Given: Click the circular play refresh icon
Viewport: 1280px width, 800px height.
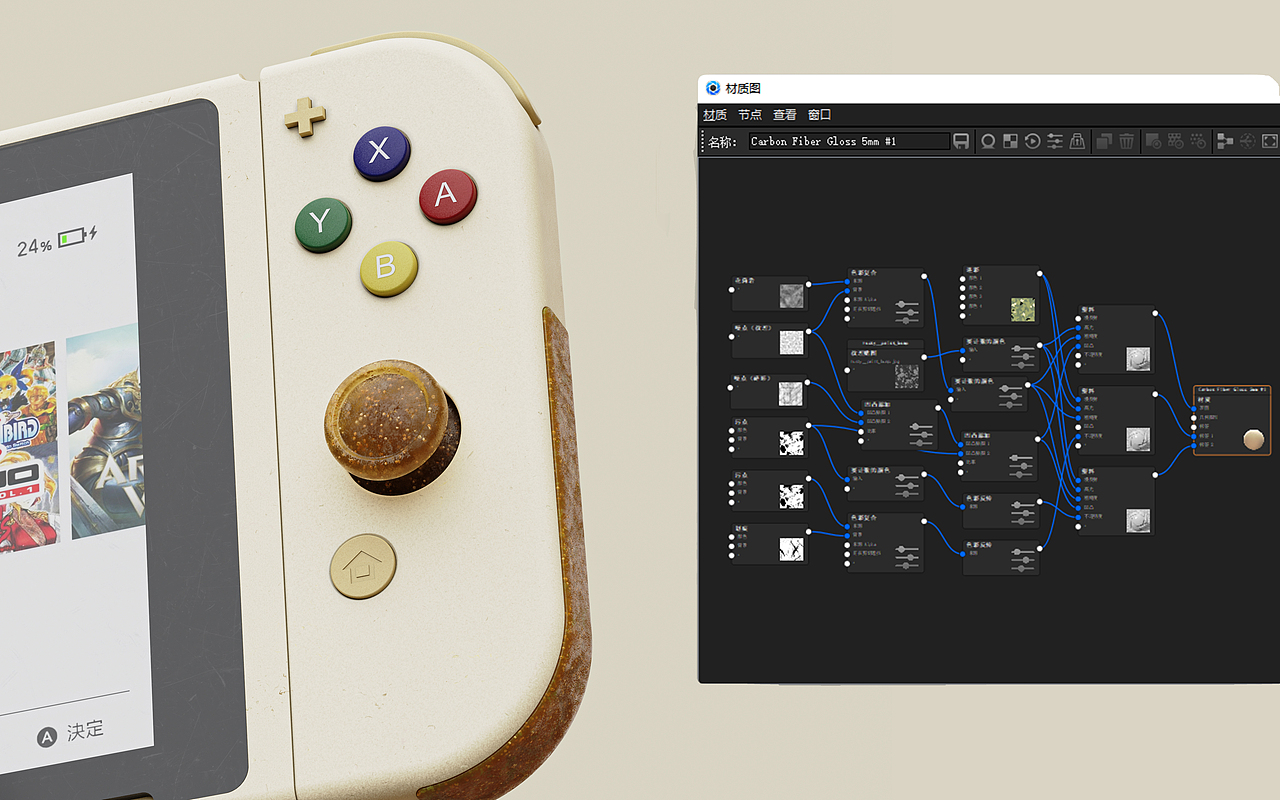Looking at the screenshot, I should 1033,142.
